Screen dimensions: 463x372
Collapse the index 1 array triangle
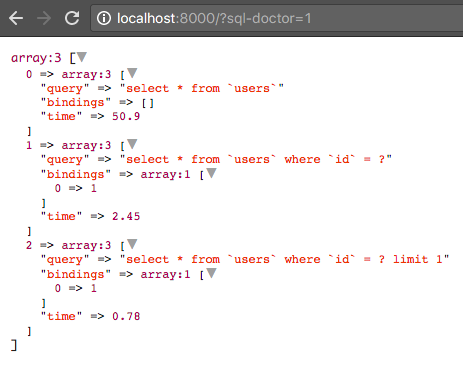[x=132, y=144]
